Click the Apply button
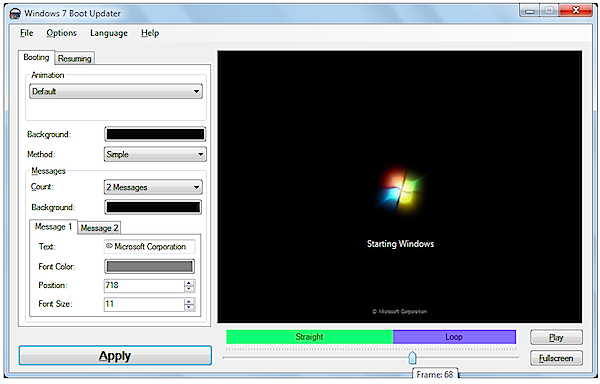This screenshot has width=600, height=384. tap(115, 356)
